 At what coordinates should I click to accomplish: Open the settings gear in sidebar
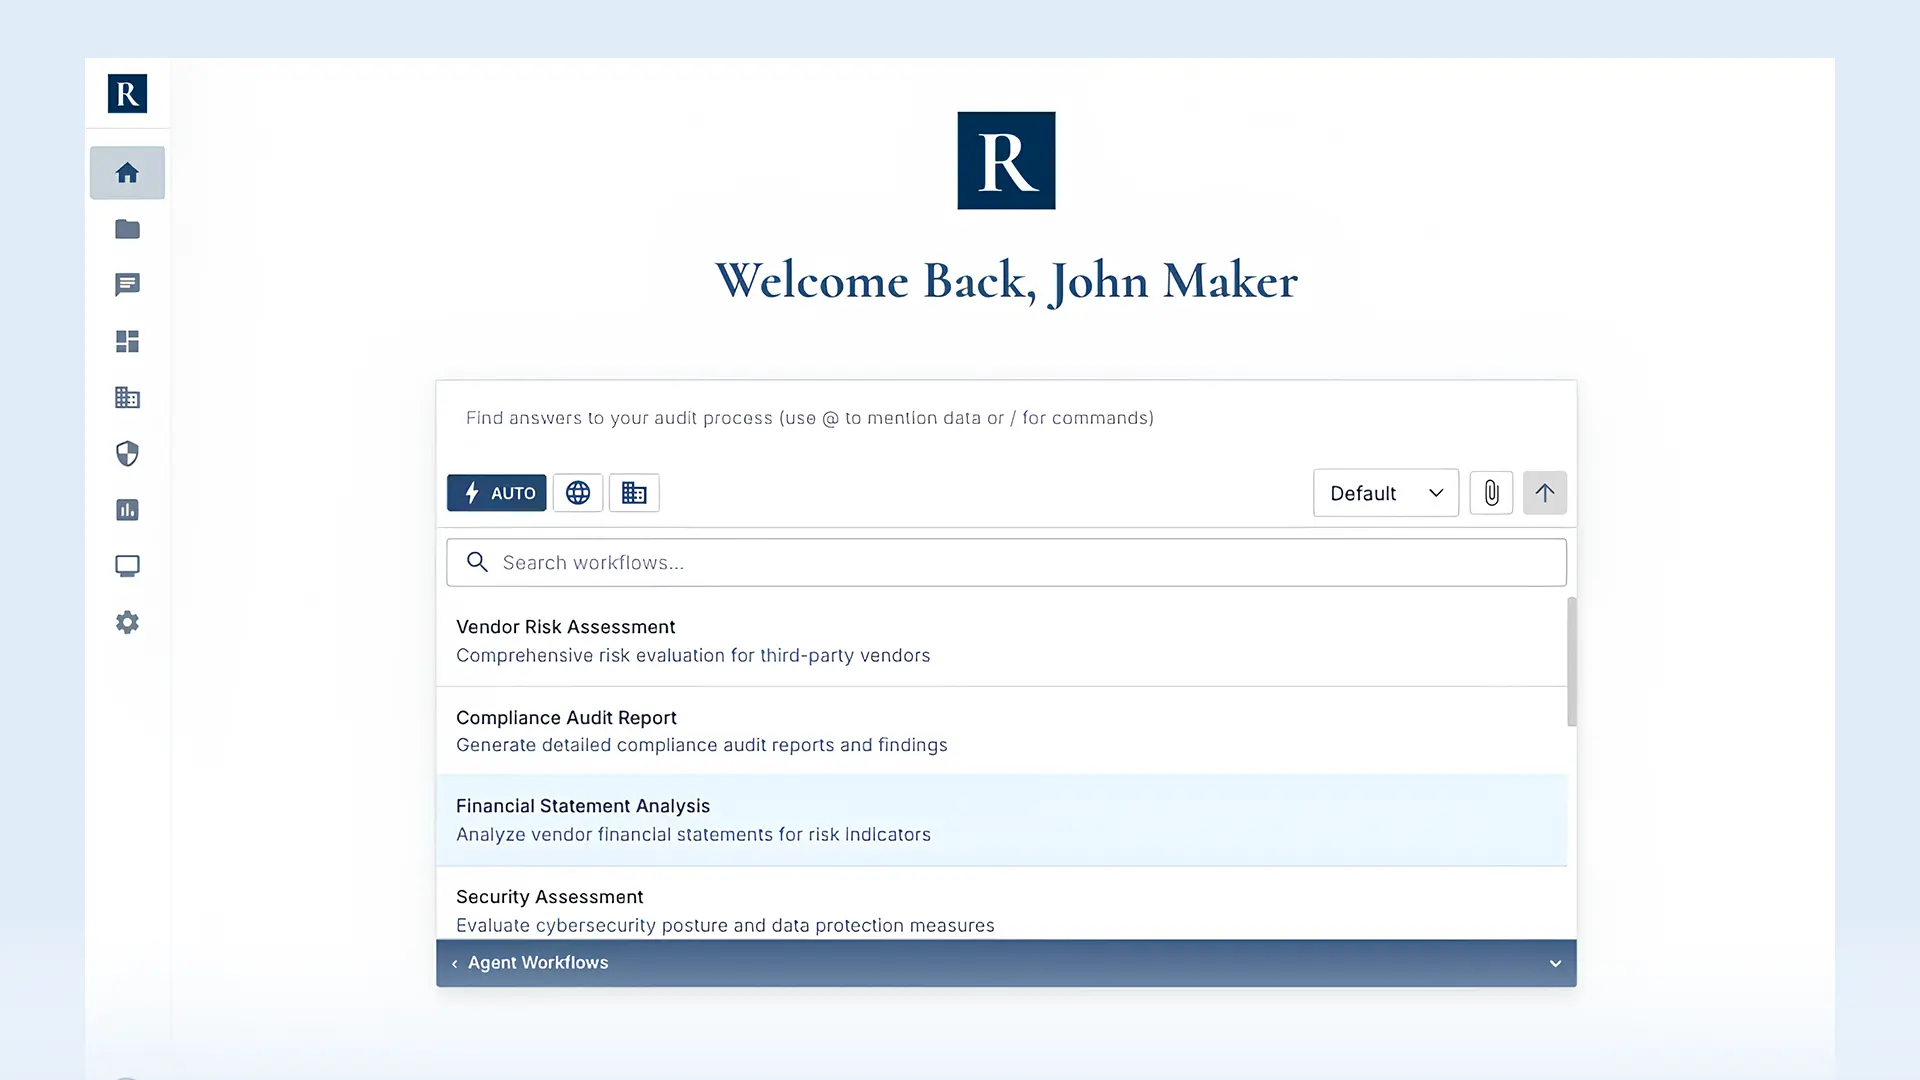pyautogui.click(x=127, y=622)
